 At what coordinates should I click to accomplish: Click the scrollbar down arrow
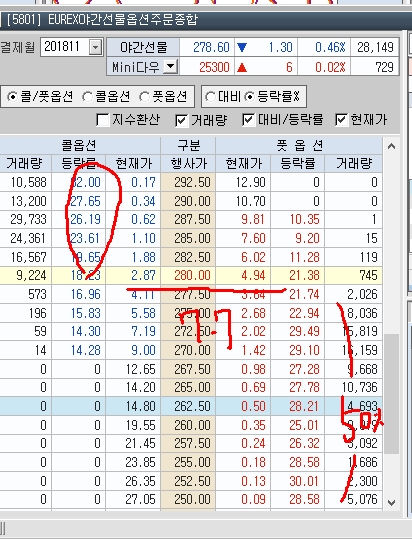tap(391, 503)
